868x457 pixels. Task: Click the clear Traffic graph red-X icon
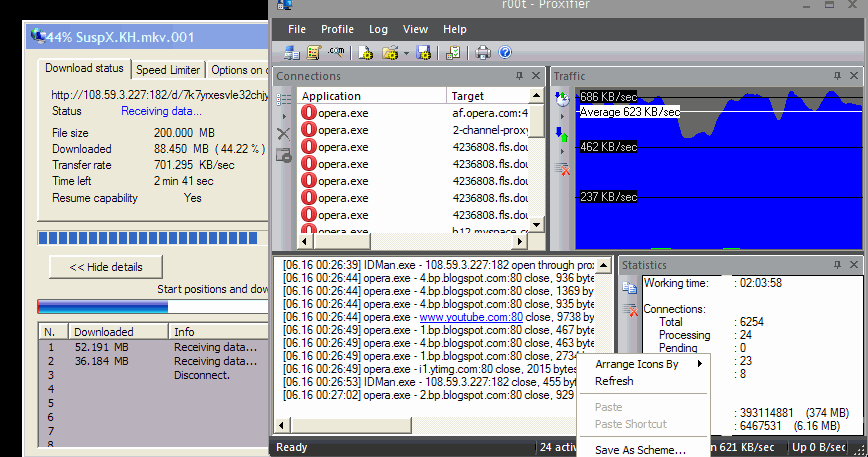(x=562, y=169)
